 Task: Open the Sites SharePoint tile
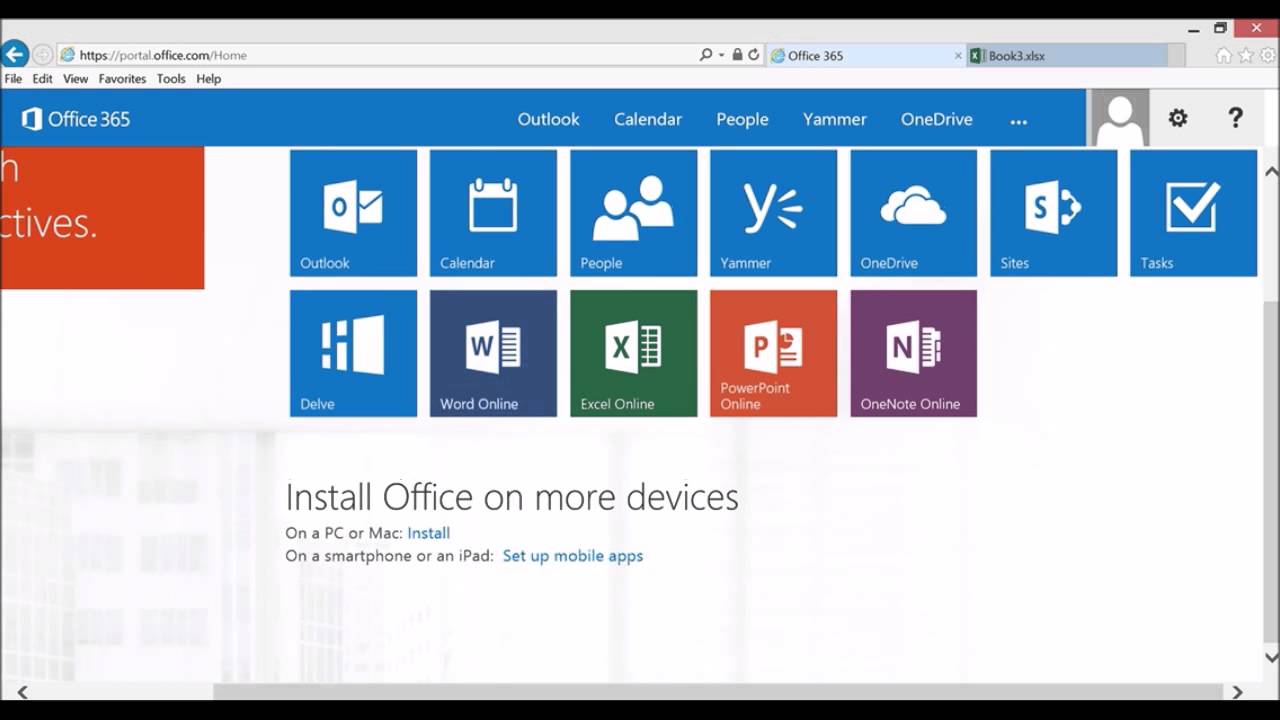pyautogui.click(x=1053, y=213)
